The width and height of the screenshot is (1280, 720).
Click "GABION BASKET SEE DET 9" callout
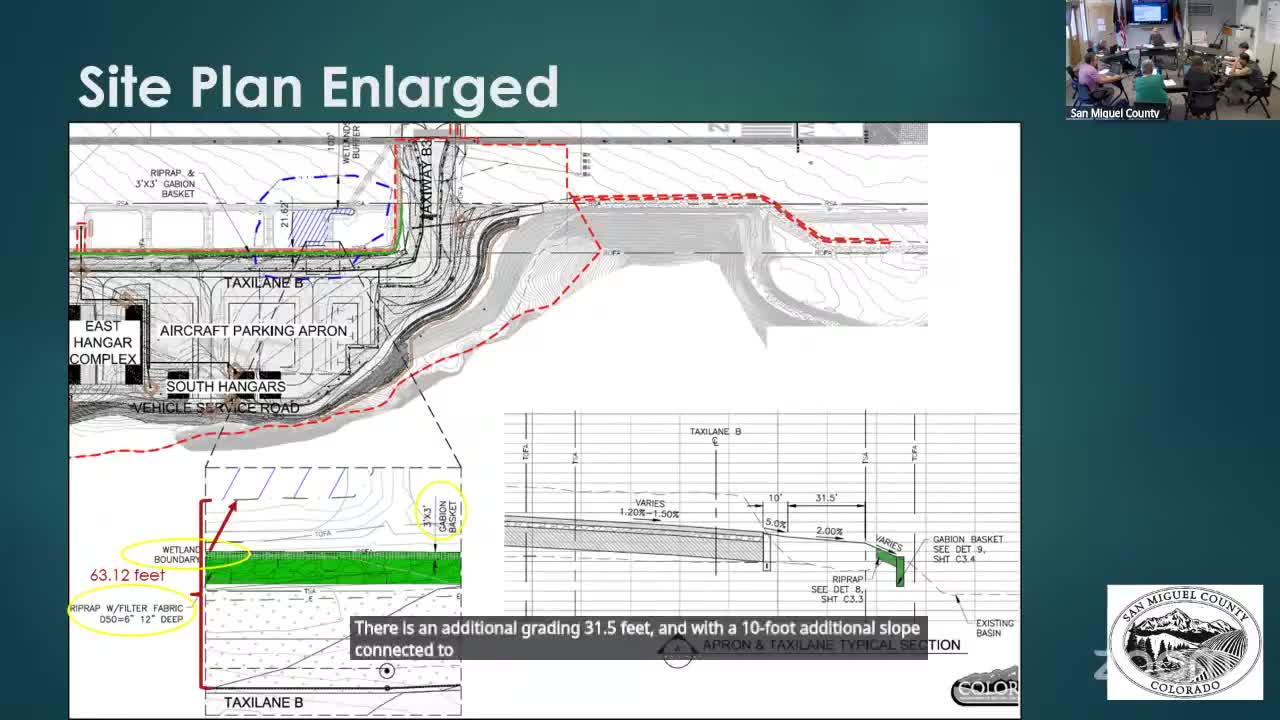pos(968,549)
